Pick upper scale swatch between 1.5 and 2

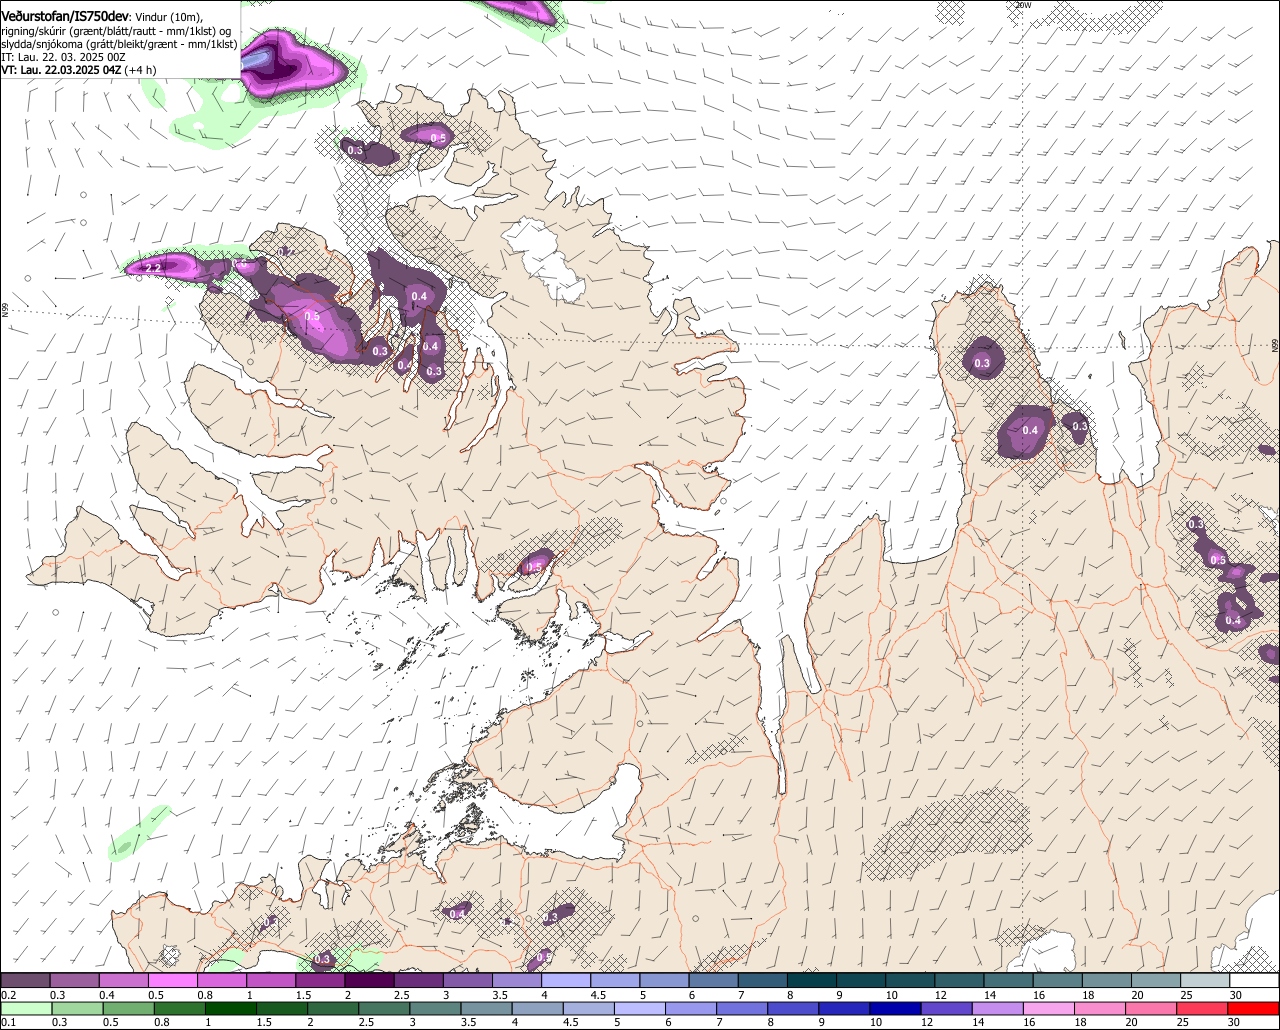(x=320, y=980)
